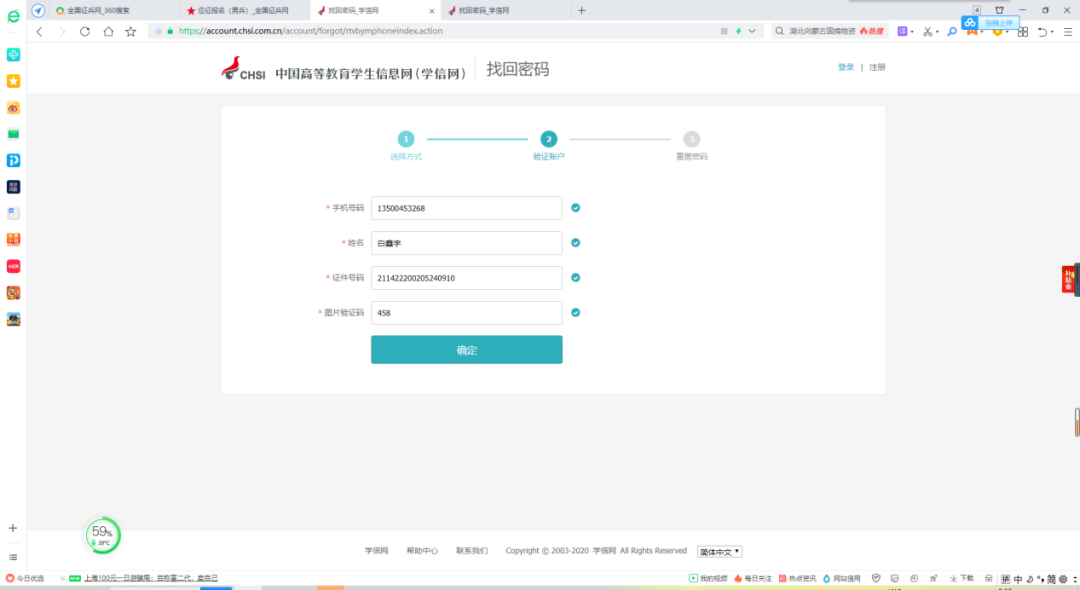
Task: Click the browser refresh button
Action: 84,31
